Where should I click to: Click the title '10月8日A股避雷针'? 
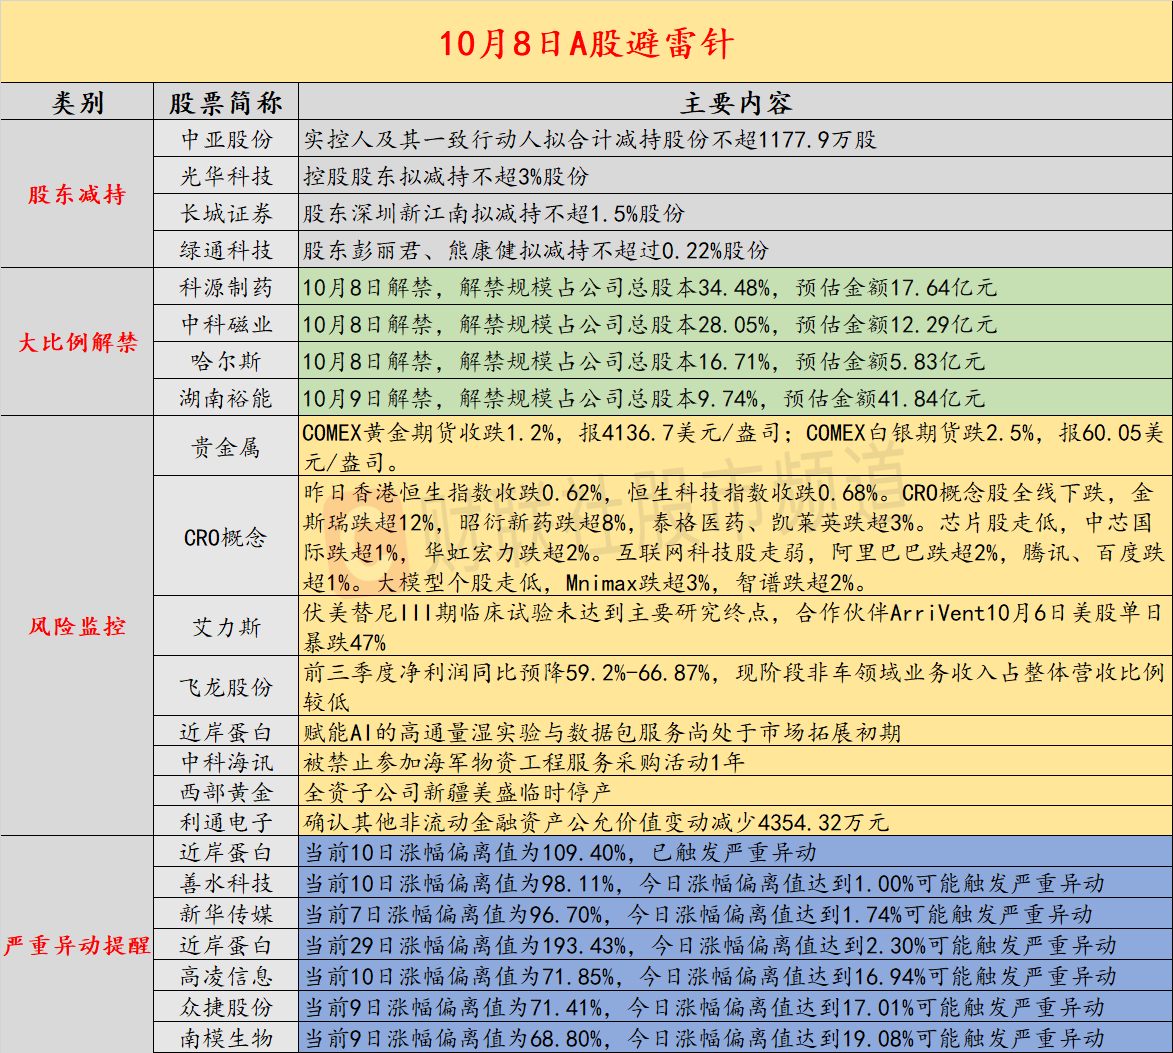click(586, 43)
